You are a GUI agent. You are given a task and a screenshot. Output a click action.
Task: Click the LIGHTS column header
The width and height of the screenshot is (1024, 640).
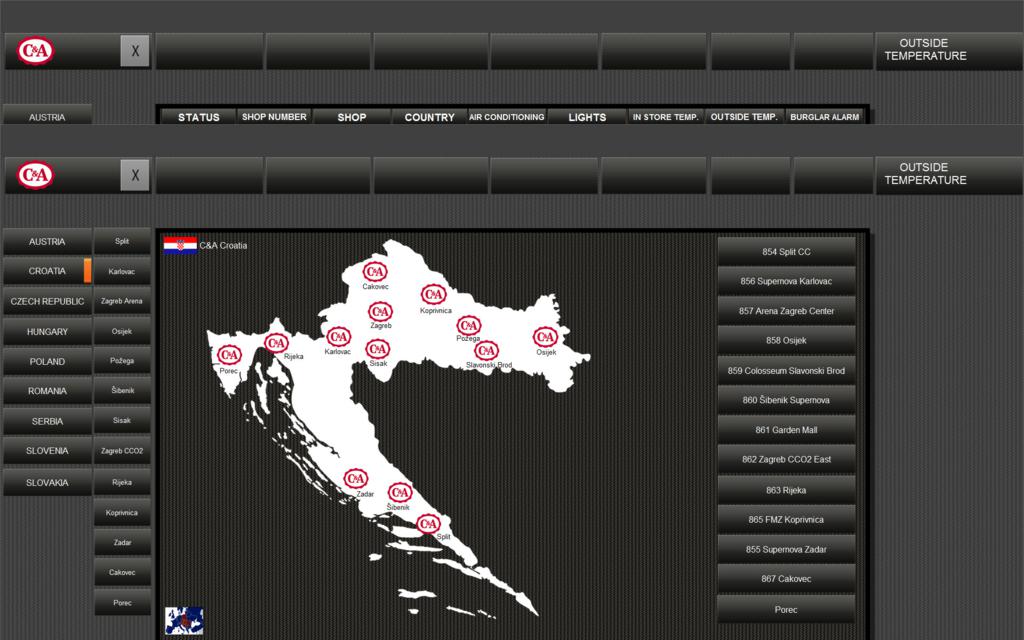[x=587, y=117]
